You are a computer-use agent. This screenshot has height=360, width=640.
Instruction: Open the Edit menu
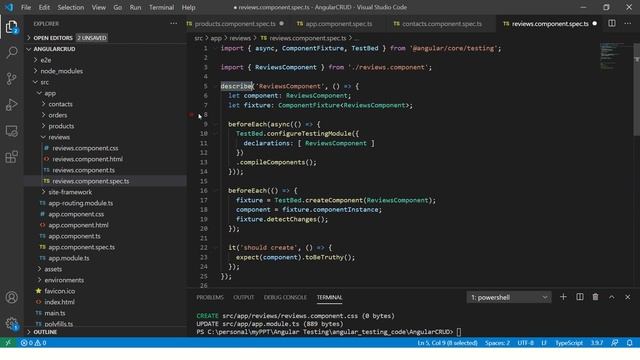[44, 7]
